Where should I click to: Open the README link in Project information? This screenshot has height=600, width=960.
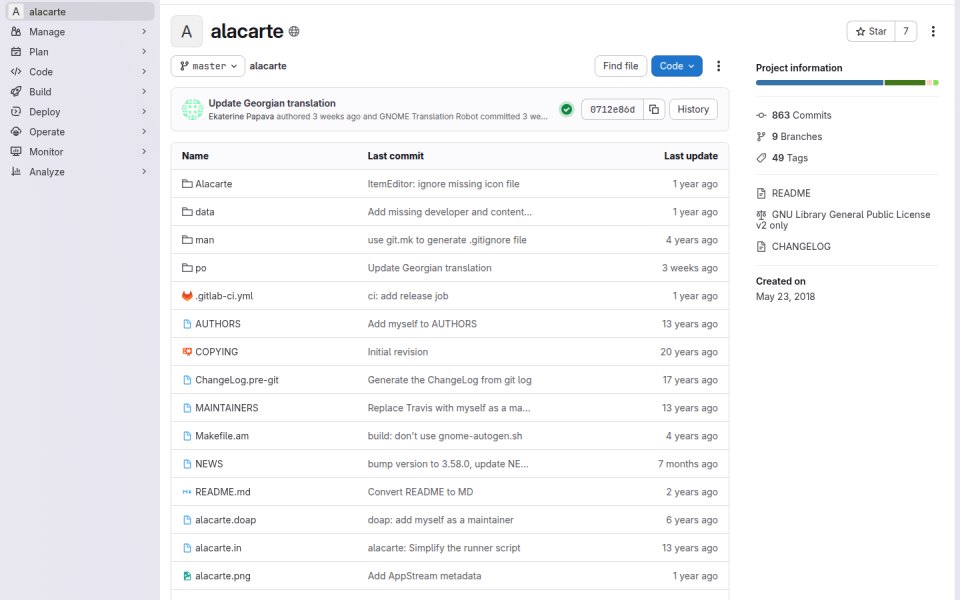click(x=791, y=193)
